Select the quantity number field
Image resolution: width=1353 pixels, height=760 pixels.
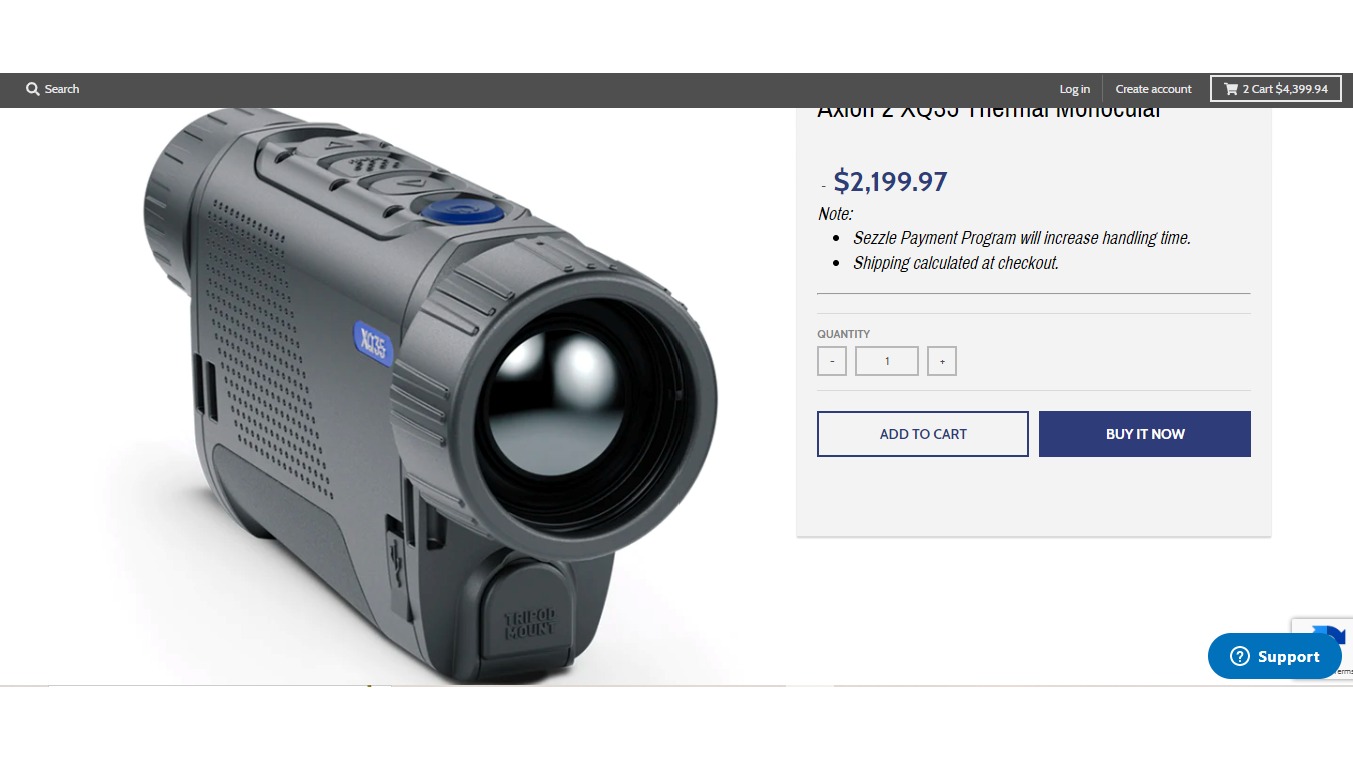[x=887, y=361]
